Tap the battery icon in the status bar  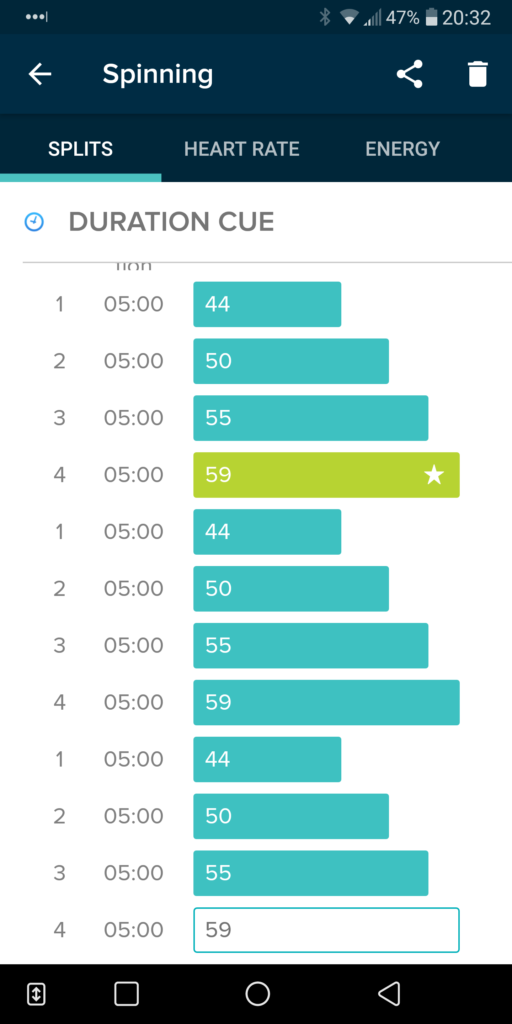[x=430, y=18]
